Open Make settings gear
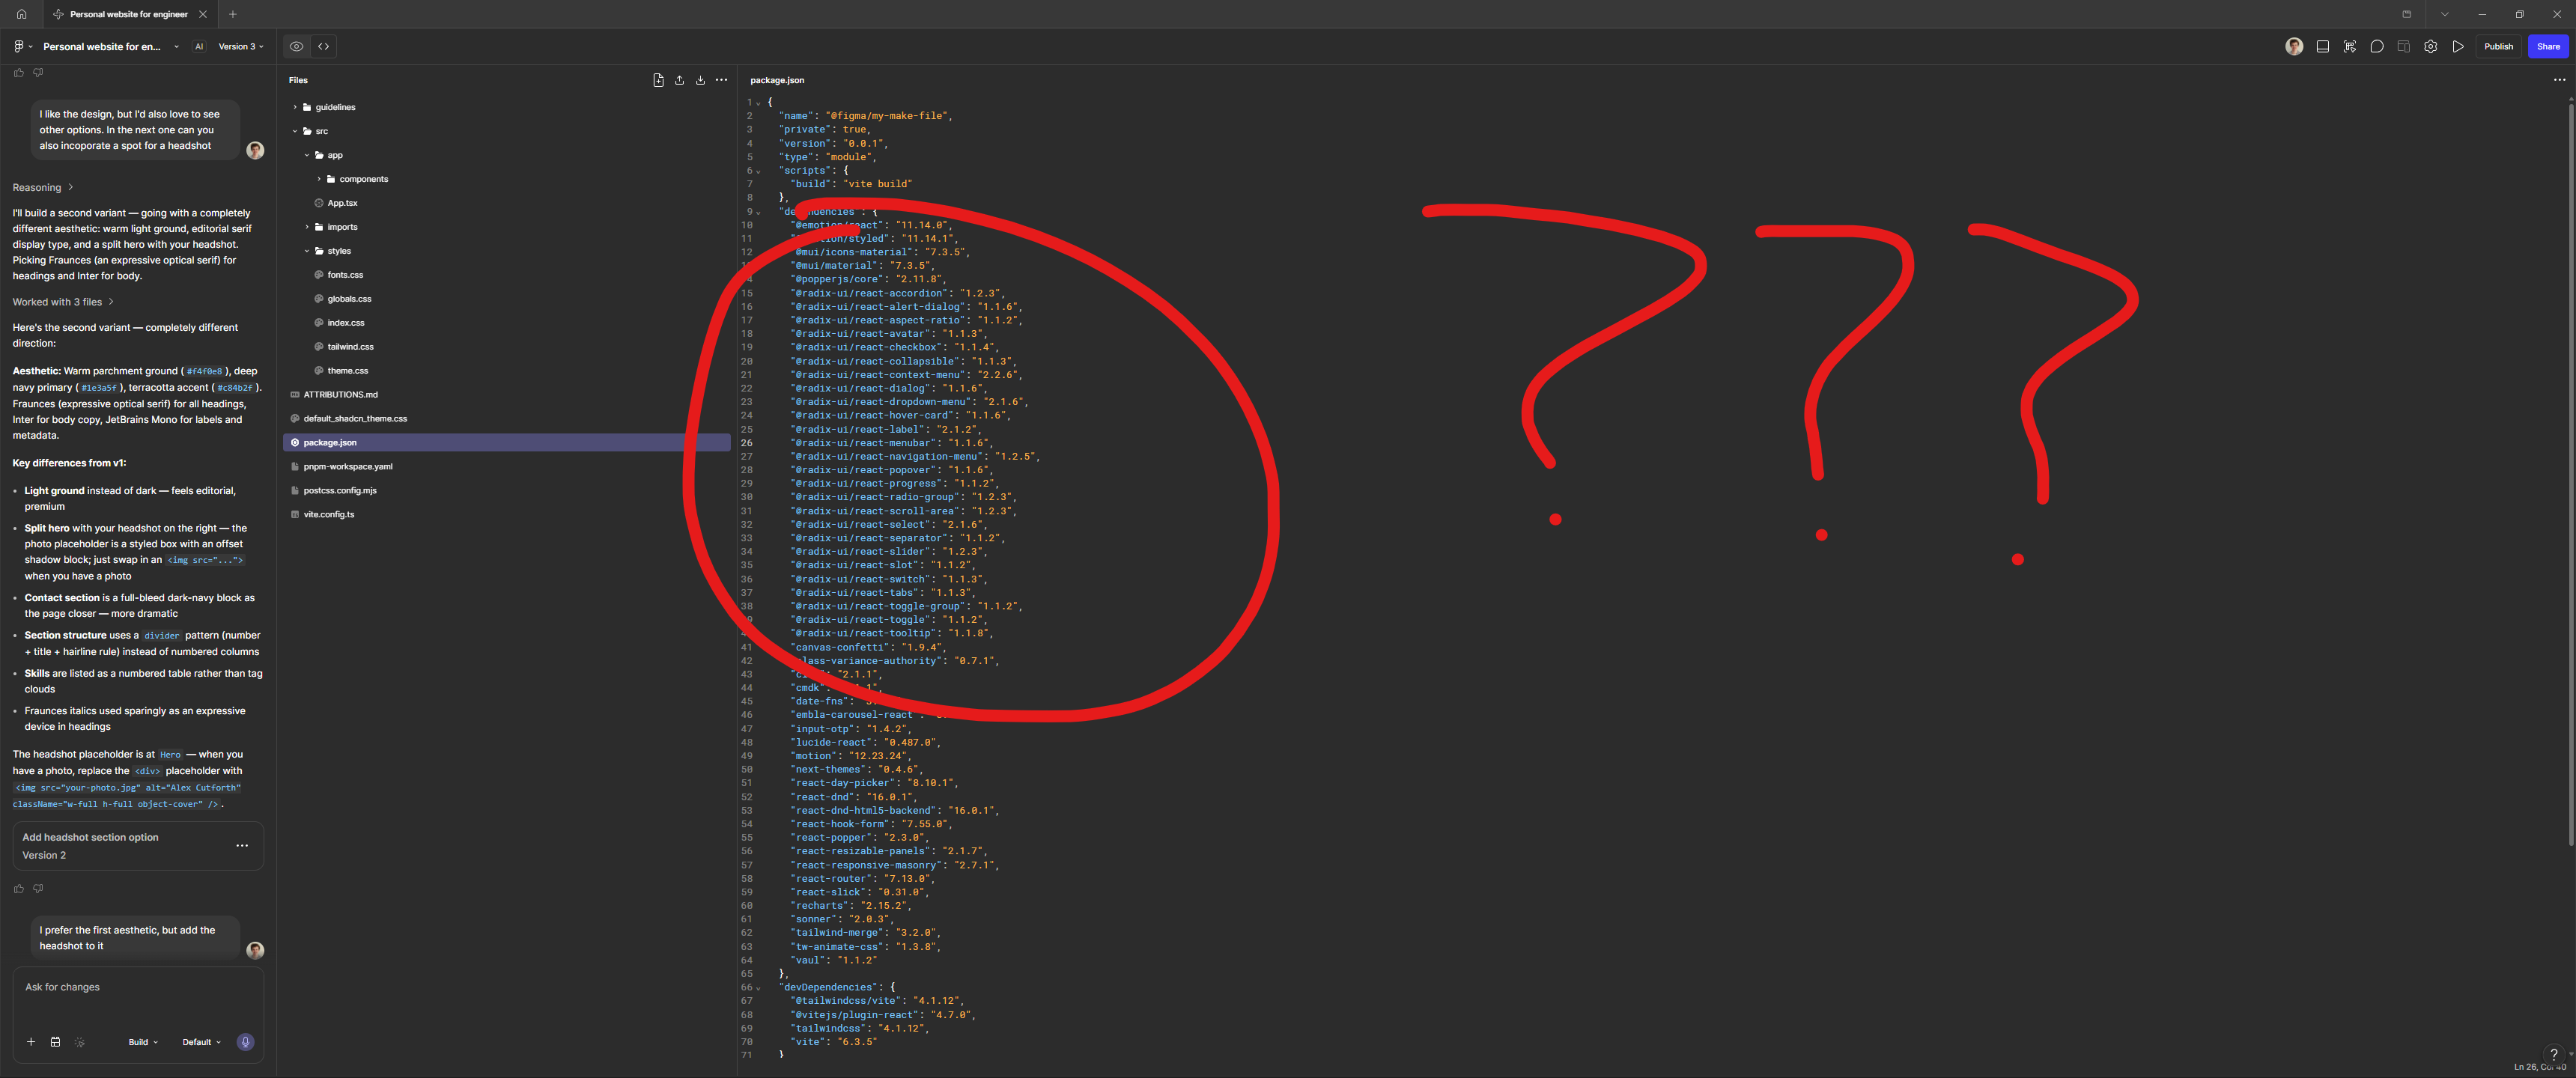Image resolution: width=2576 pixels, height=1078 pixels. [x=2430, y=46]
